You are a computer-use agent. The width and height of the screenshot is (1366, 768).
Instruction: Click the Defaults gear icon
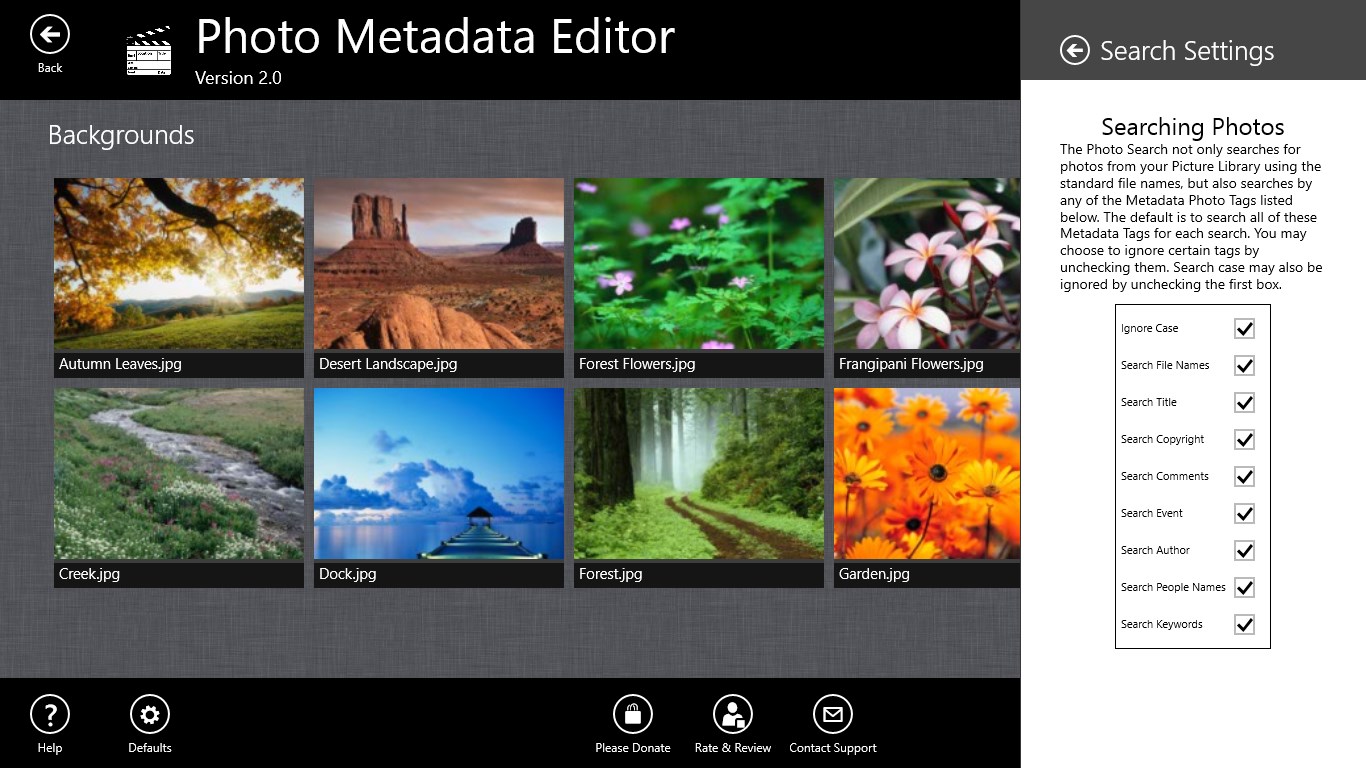click(x=150, y=715)
